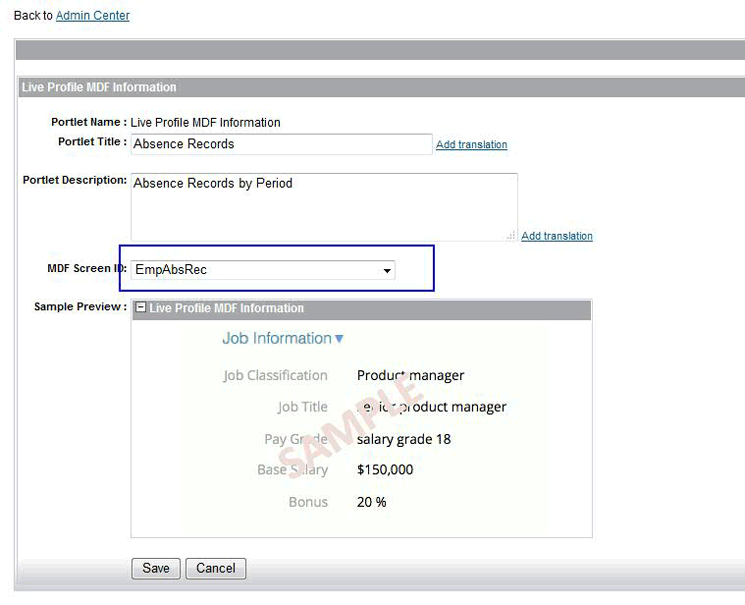Image resolution: width=745 pixels, height=605 pixels.
Task: Click the 20 % bonus value
Action: pyautogui.click(x=371, y=502)
